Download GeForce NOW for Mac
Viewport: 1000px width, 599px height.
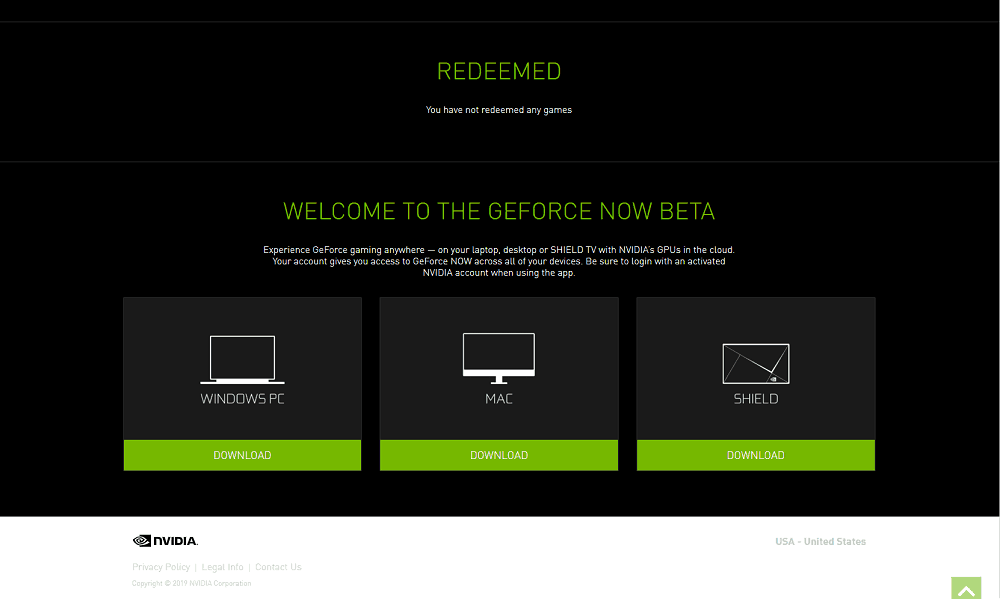click(x=499, y=455)
